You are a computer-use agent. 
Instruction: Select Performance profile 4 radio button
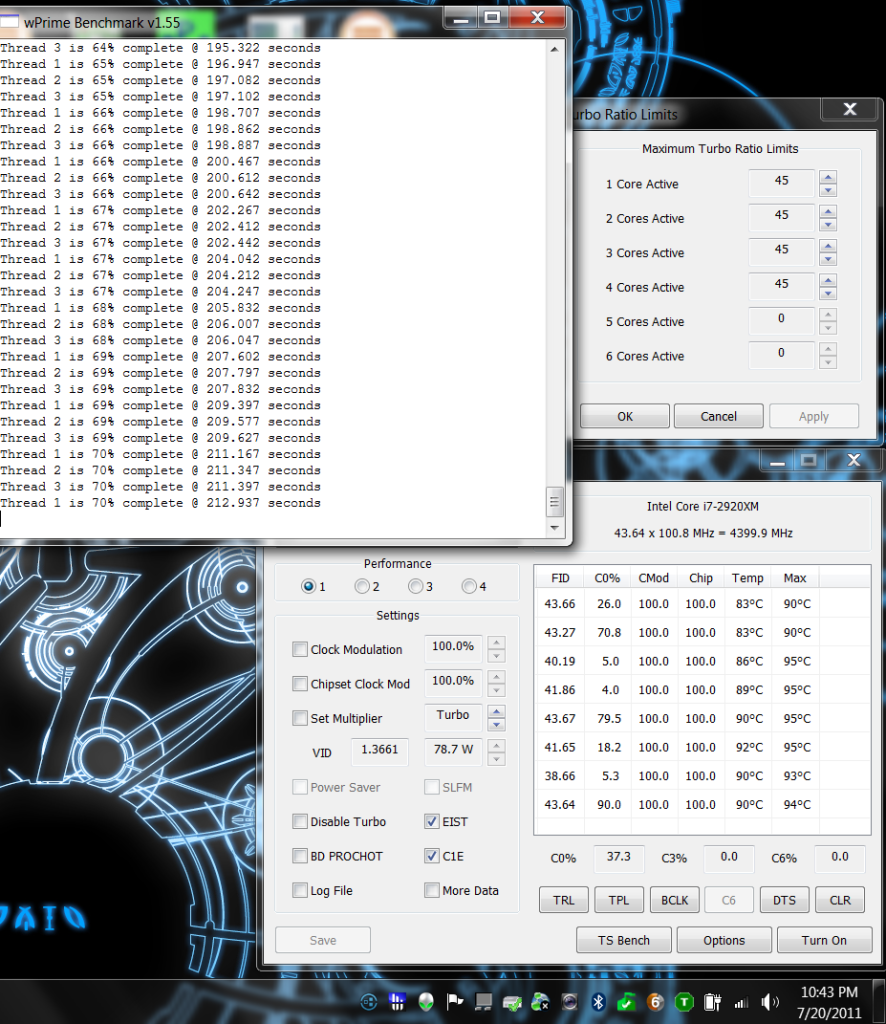tap(469, 586)
